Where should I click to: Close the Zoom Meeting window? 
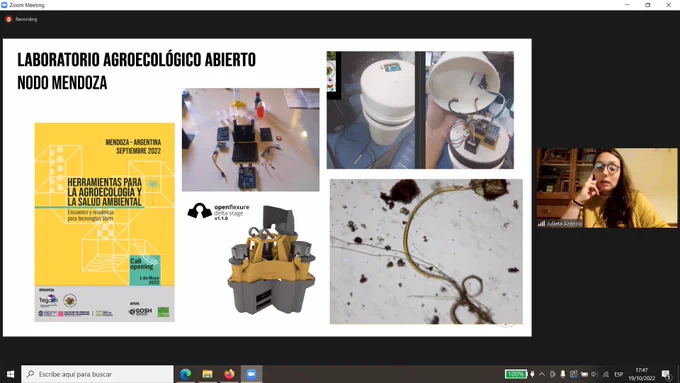pos(668,5)
